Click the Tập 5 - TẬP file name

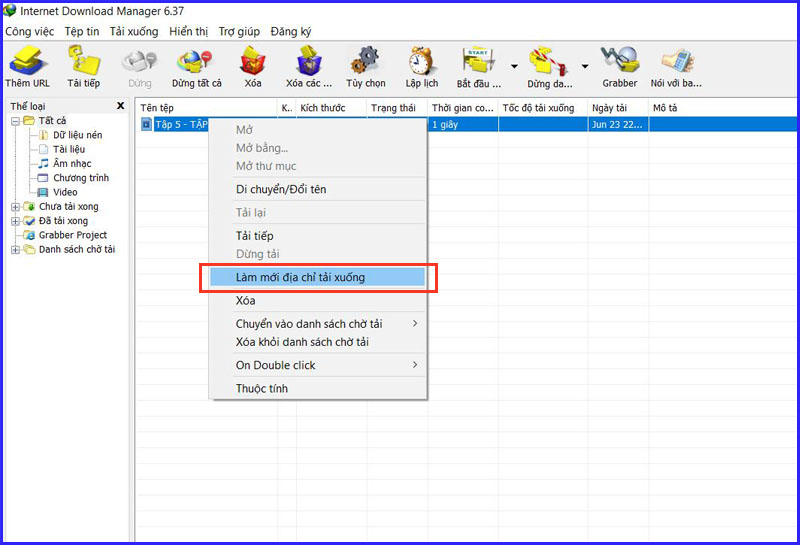181,125
